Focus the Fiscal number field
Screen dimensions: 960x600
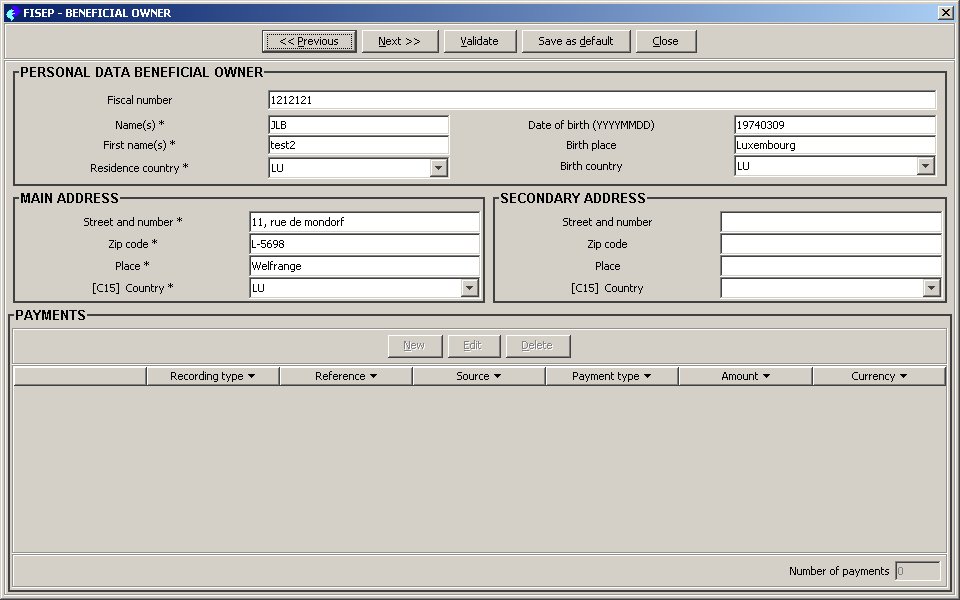(601, 100)
